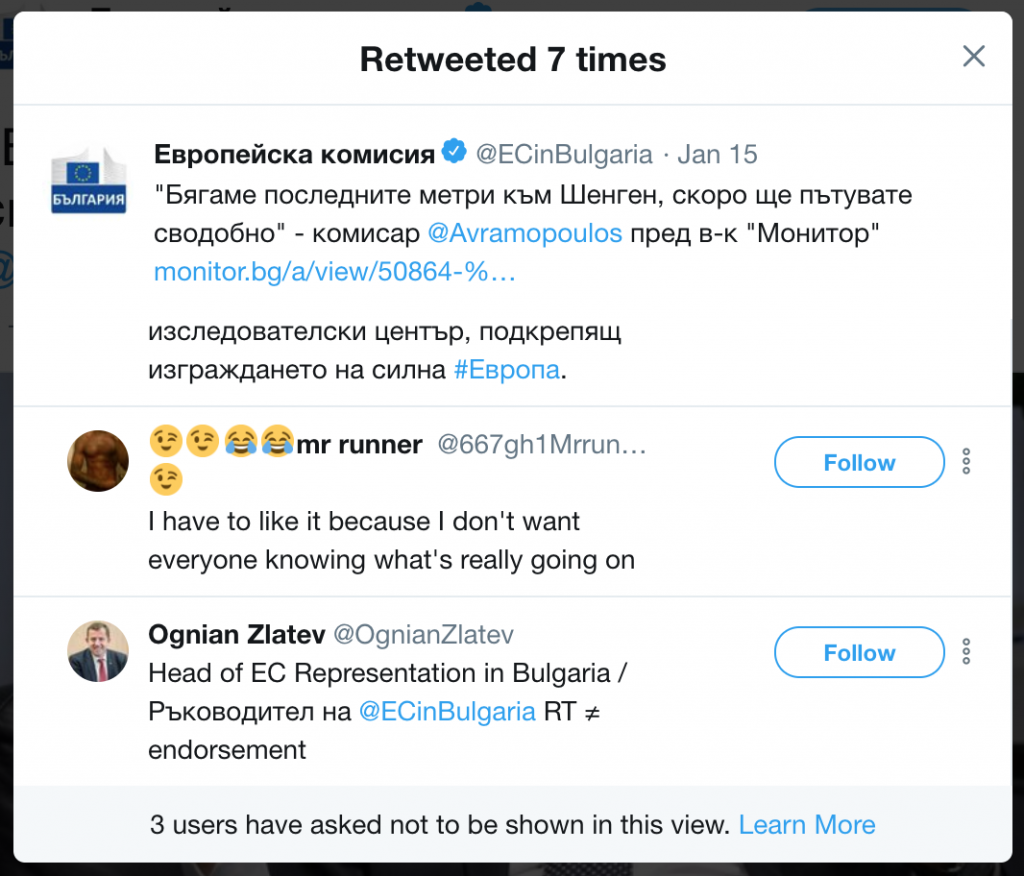Click the Ognian Zlatev display name
The image size is (1024, 876).
[234, 634]
